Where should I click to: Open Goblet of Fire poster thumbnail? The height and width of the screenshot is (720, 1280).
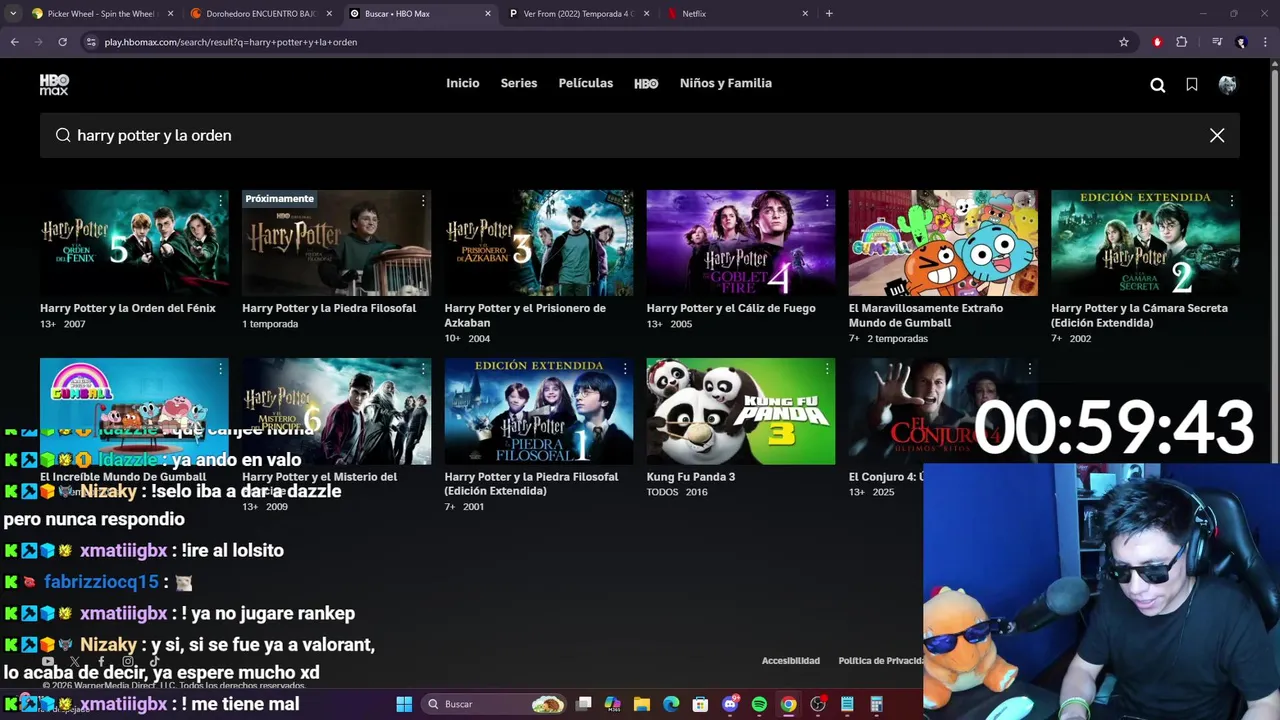tap(740, 243)
